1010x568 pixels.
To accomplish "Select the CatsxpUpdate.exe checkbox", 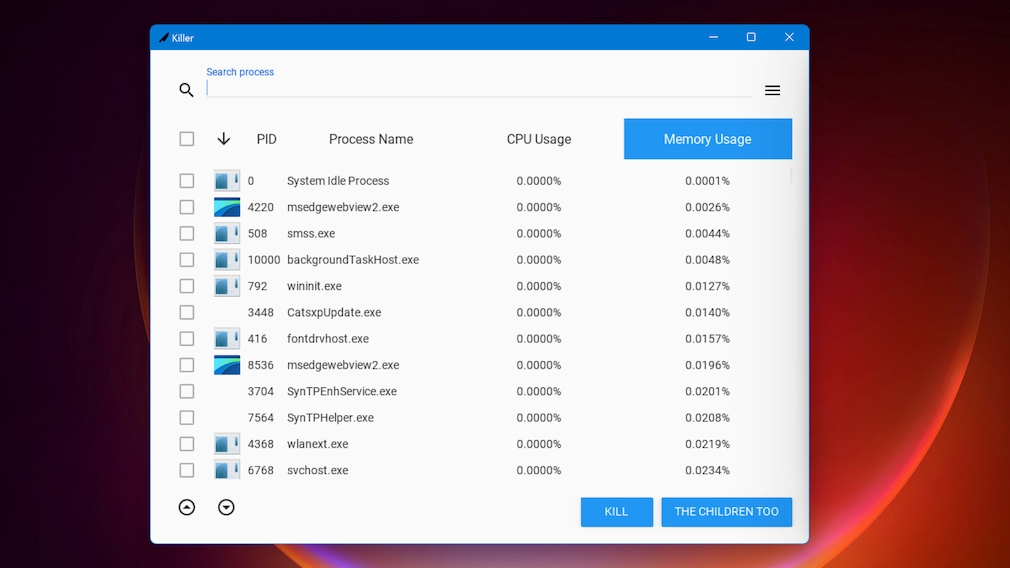I will click(187, 312).
